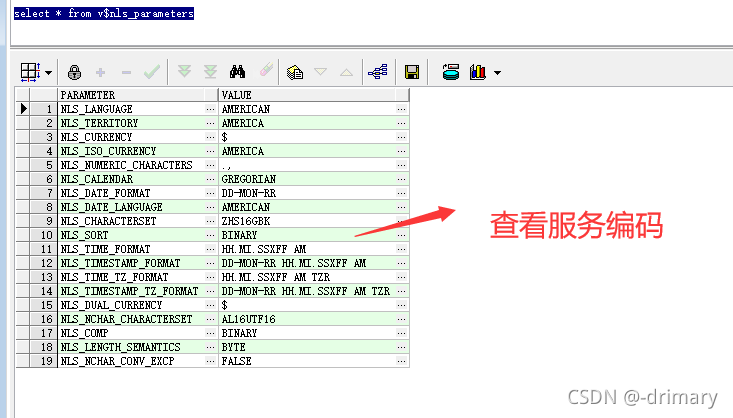The height and width of the screenshot is (418, 733).
Task: Open the chart bar graph icon
Action: click(478, 72)
